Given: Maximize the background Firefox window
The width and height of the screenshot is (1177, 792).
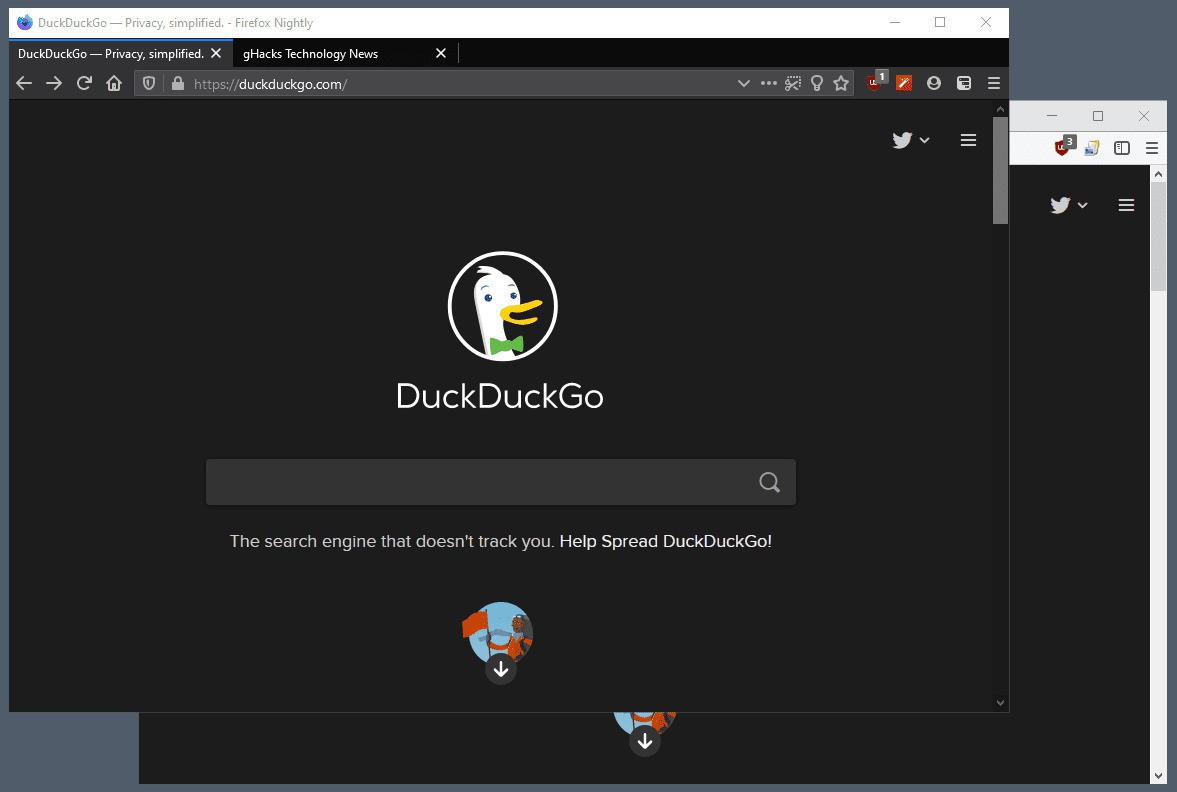Looking at the screenshot, I should tap(1098, 116).
